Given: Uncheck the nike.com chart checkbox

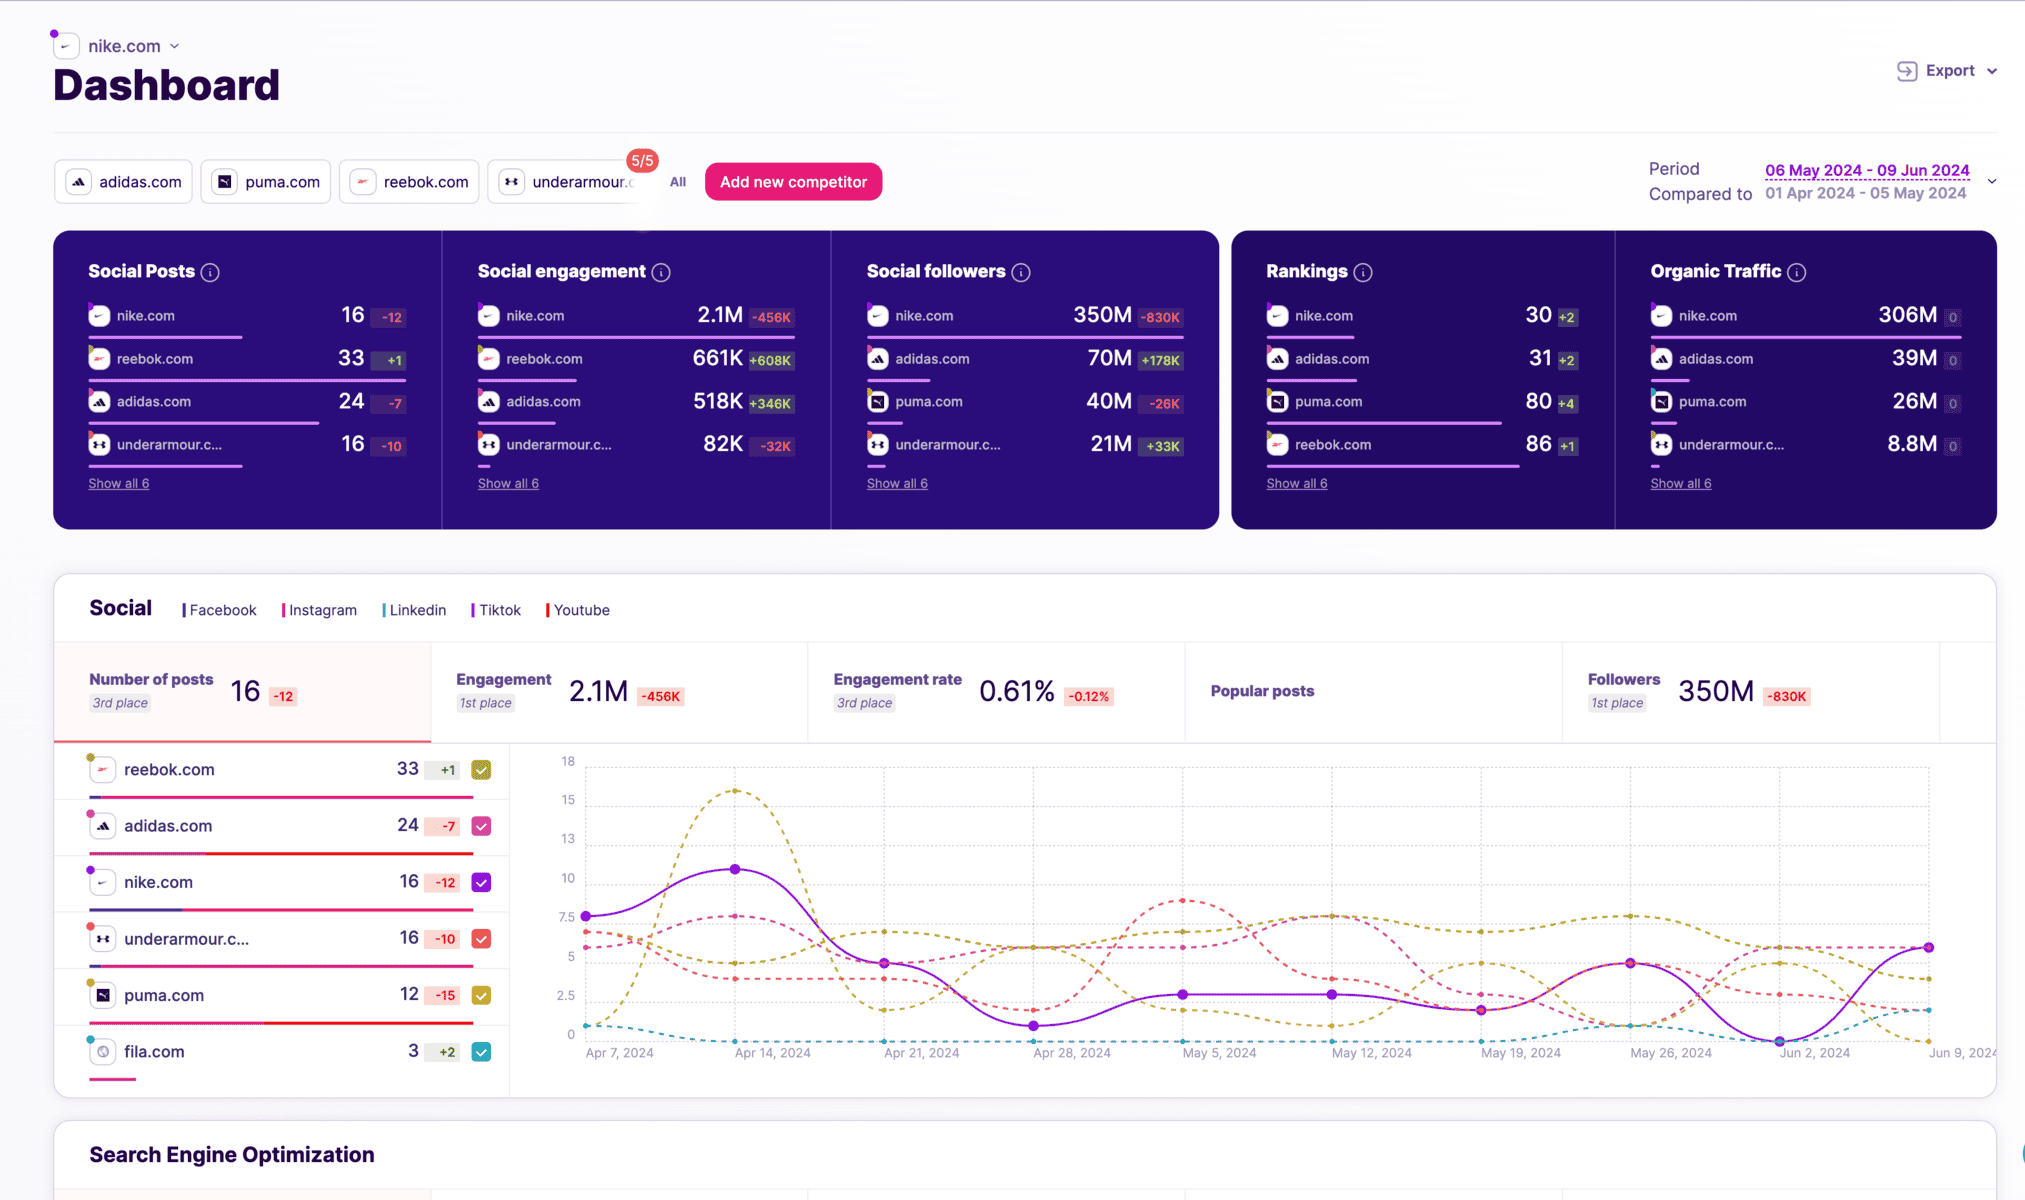Looking at the screenshot, I should pos(481,883).
